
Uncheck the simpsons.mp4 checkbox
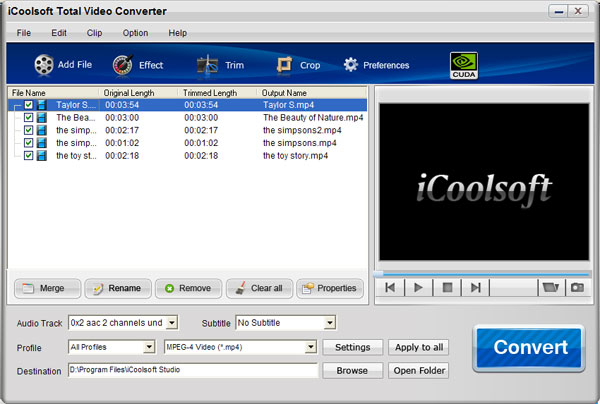[x=28, y=142]
